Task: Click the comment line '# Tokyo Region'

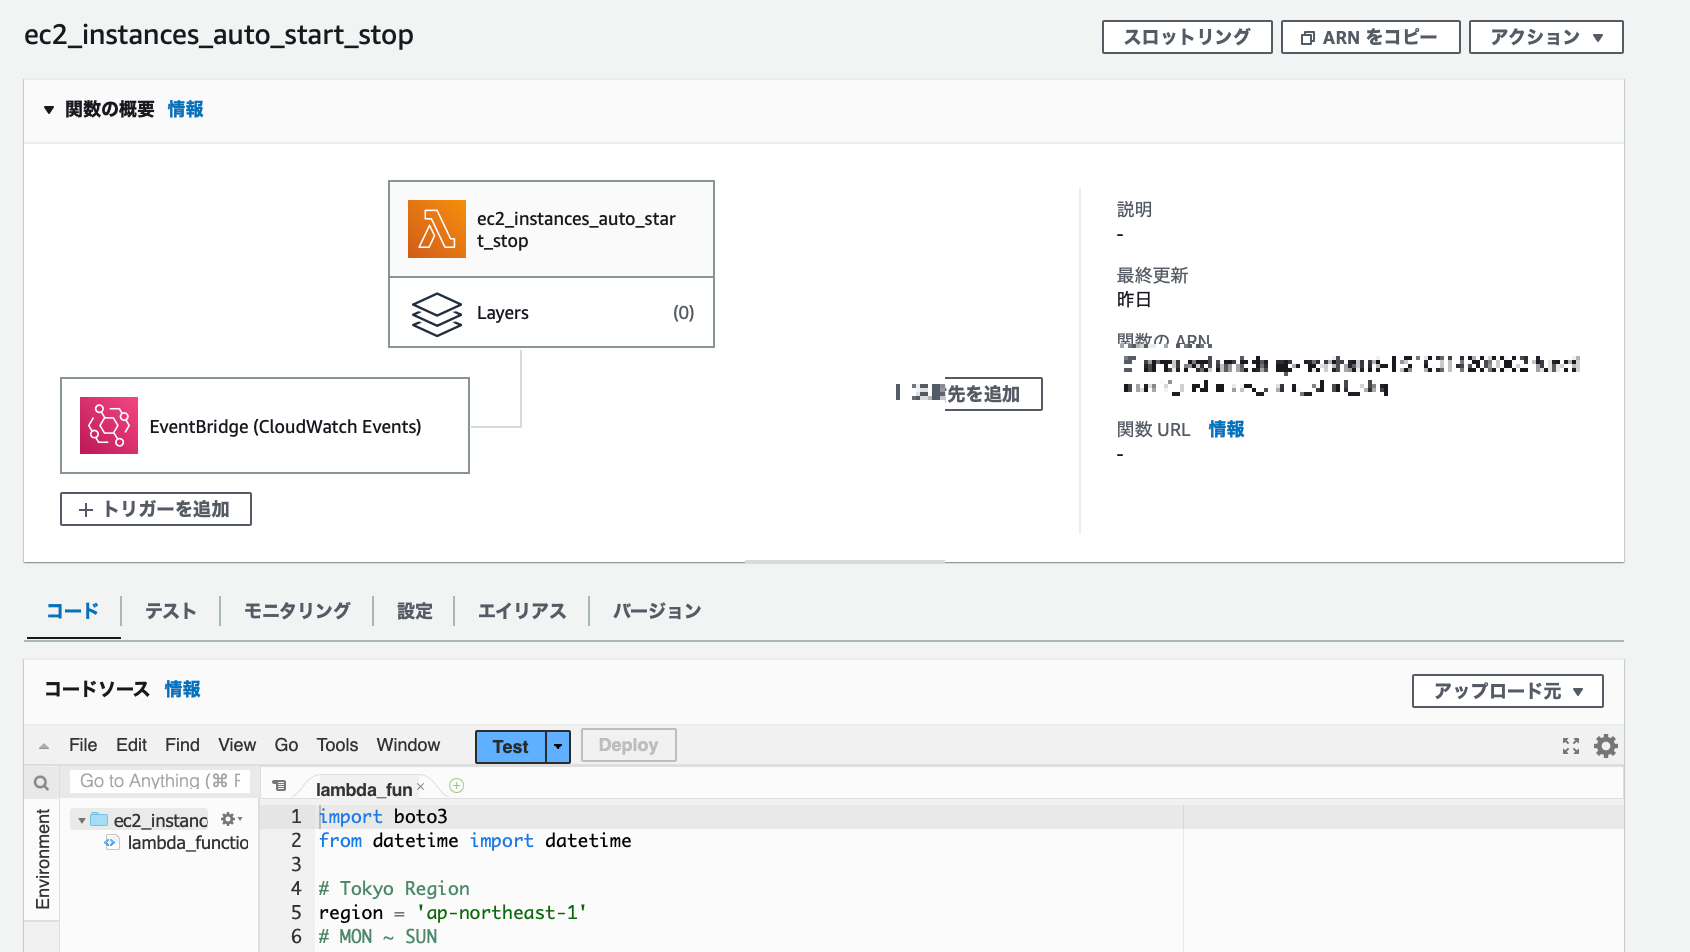Action: 394,889
